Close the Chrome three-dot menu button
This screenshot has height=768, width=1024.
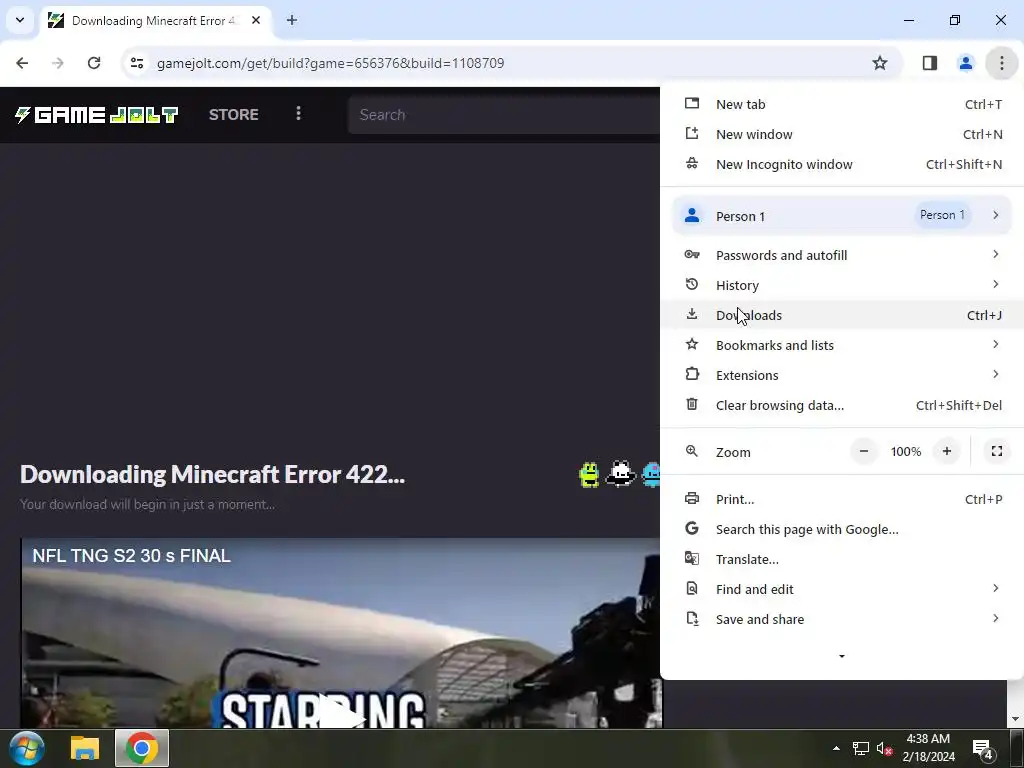[1001, 63]
